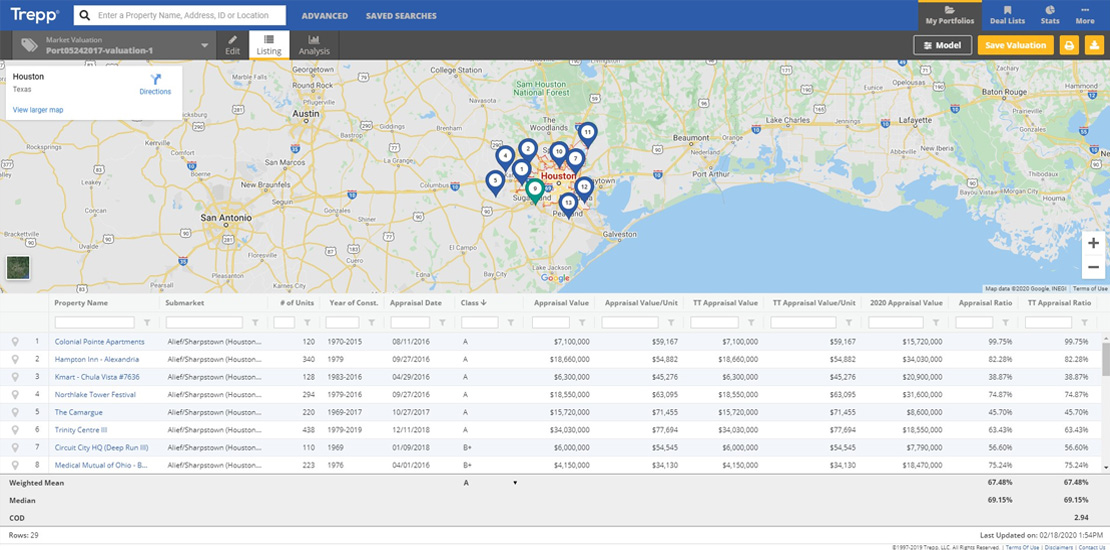Open the Stats pie chart icon
Image resolution: width=1110 pixels, height=550 pixels.
(x=1050, y=10)
